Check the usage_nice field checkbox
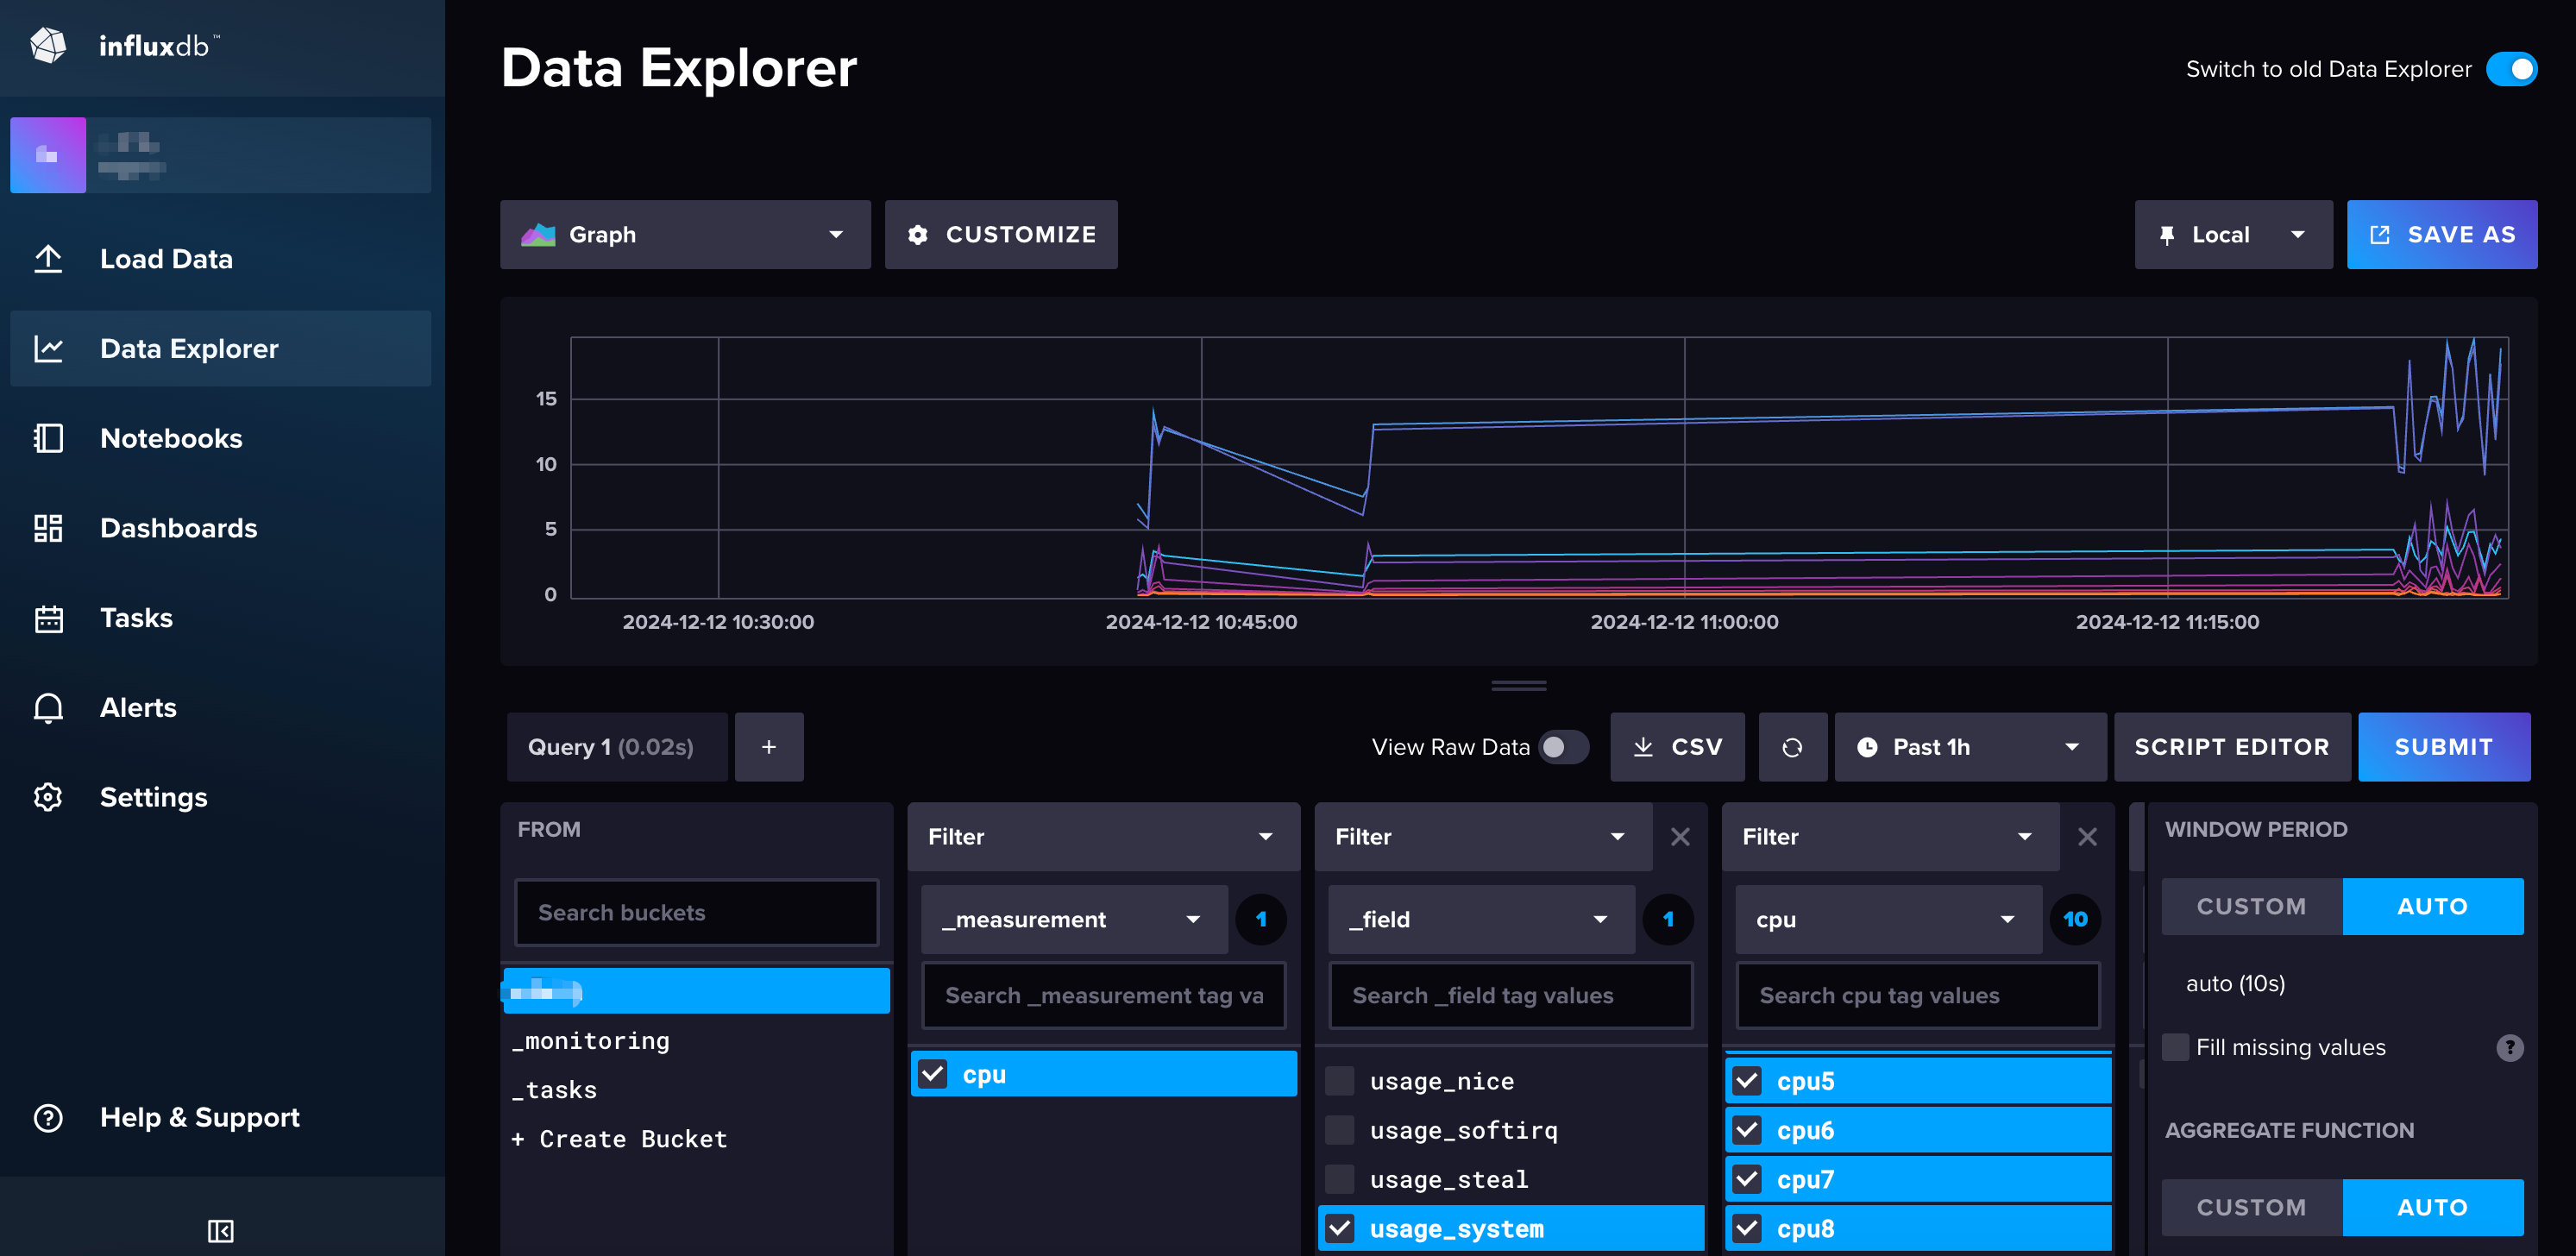The height and width of the screenshot is (1256, 2576). (1340, 1081)
